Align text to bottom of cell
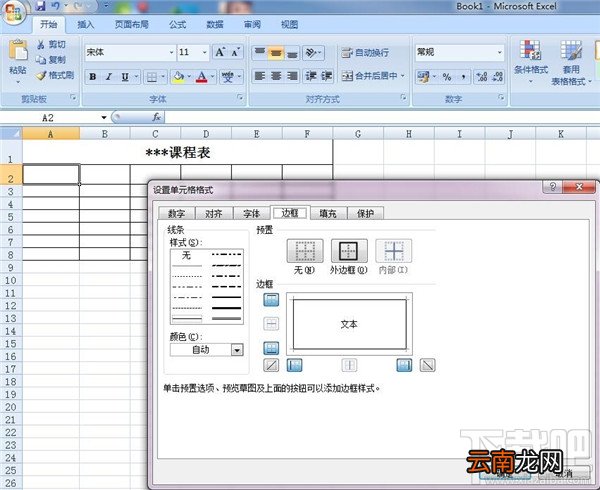This screenshot has height=490, width=600. coord(292,52)
